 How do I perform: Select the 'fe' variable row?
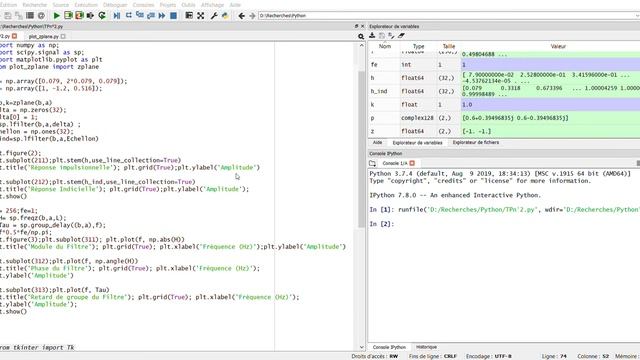(504, 64)
